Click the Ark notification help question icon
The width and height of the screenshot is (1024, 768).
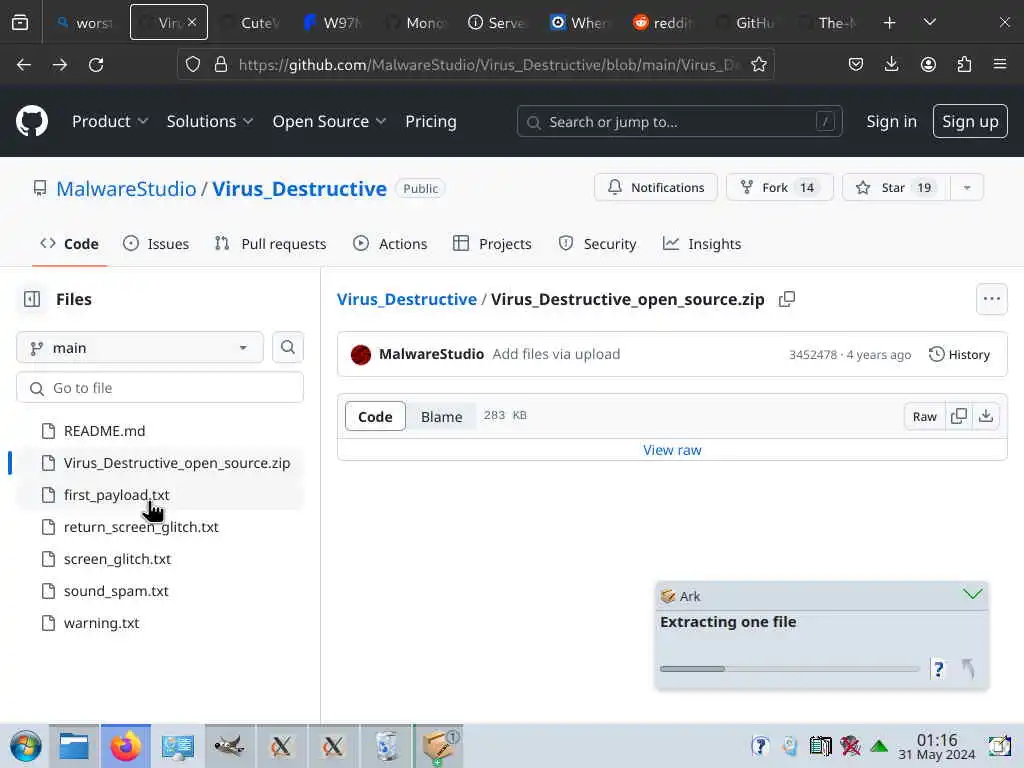(938, 669)
